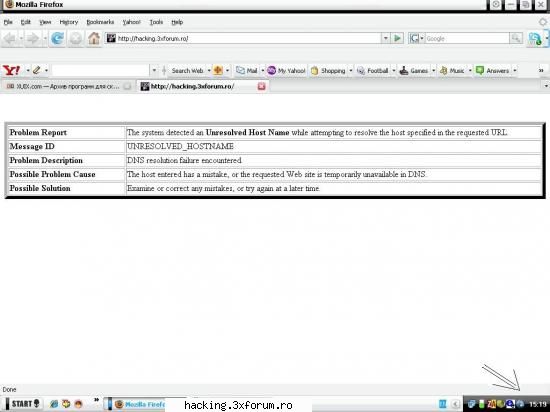Expand Yahoo search box dropdown

coord(154,70)
